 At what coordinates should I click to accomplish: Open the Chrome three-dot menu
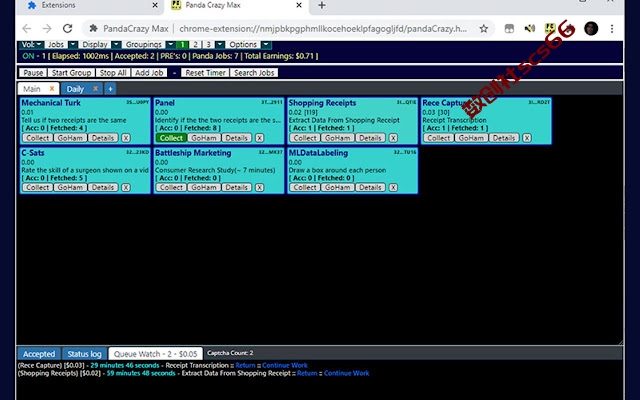tap(611, 29)
